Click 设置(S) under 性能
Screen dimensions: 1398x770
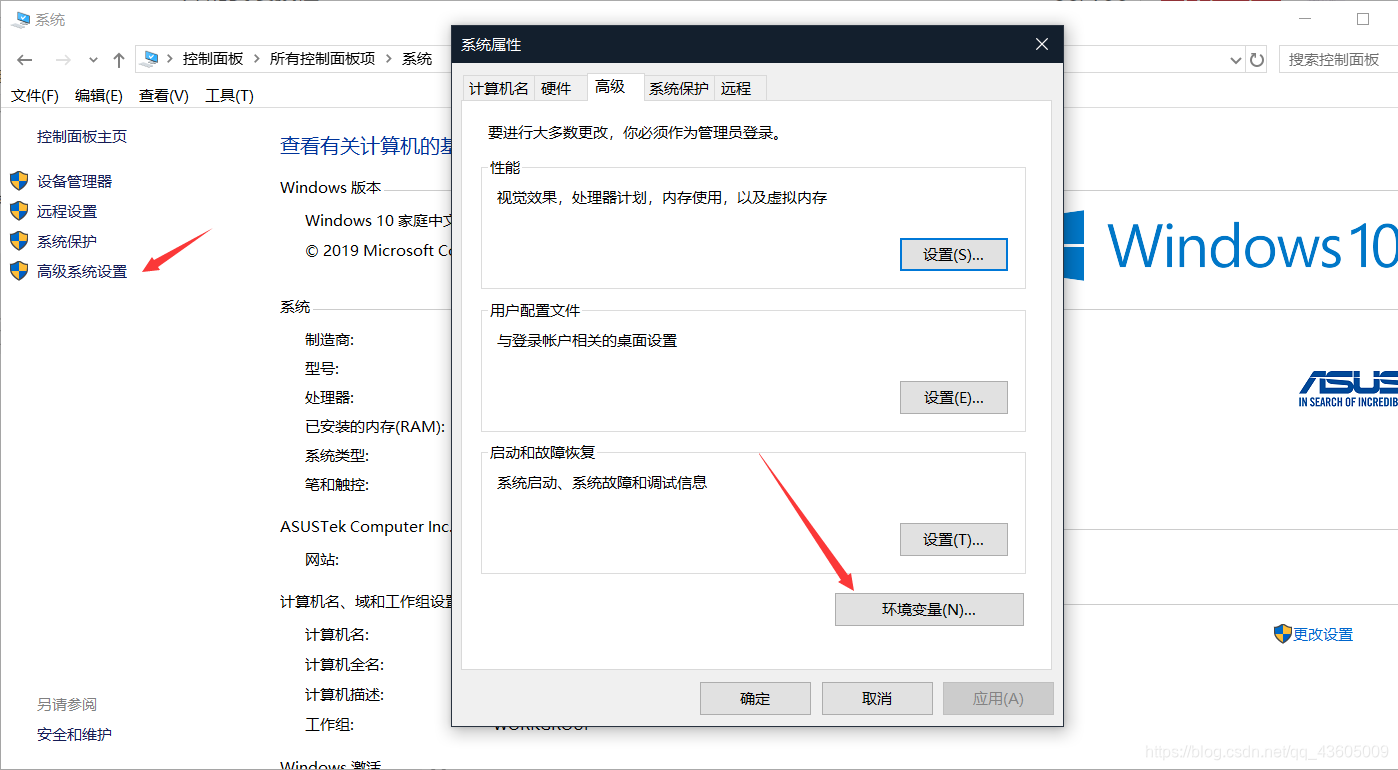point(953,254)
